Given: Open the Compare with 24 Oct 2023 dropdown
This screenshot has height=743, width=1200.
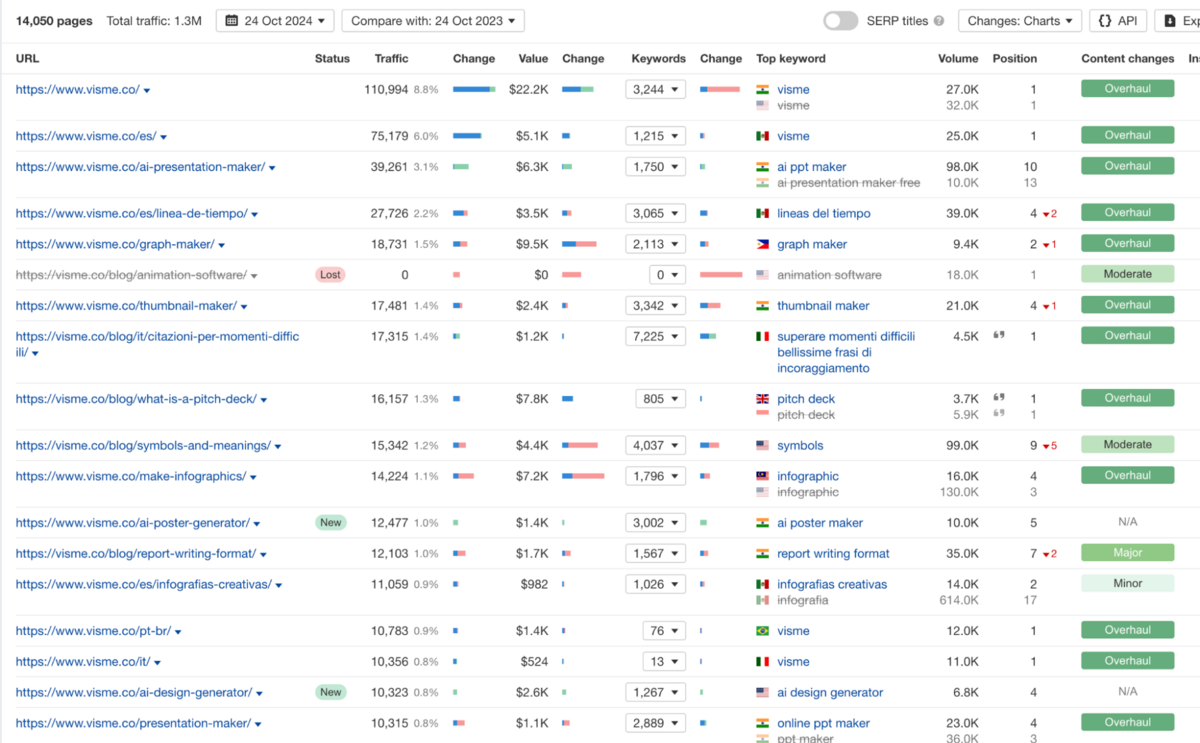Looking at the screenshot, I should (x=432, y=21).
